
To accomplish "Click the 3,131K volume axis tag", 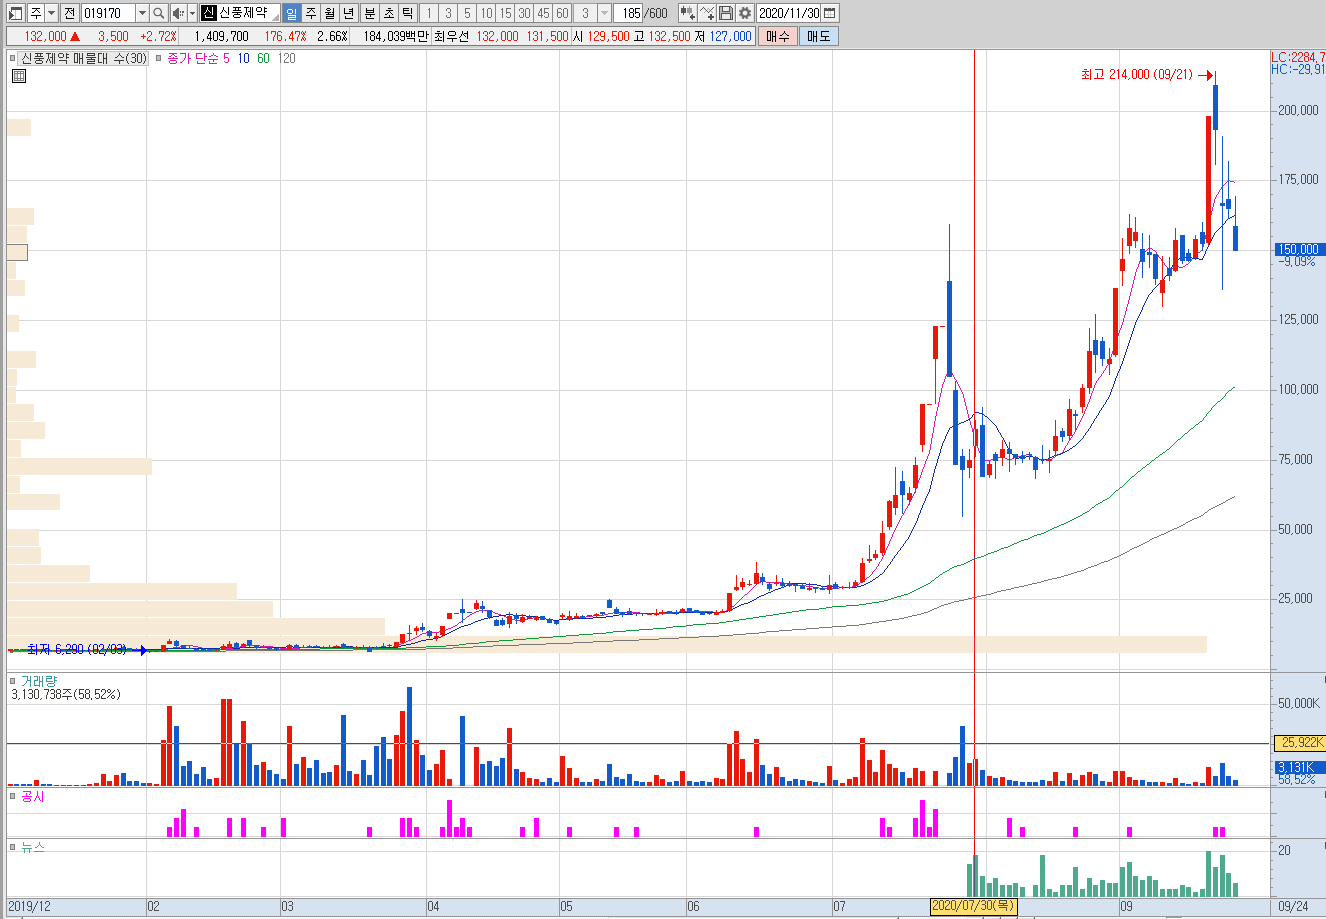I will [1298, 767].
